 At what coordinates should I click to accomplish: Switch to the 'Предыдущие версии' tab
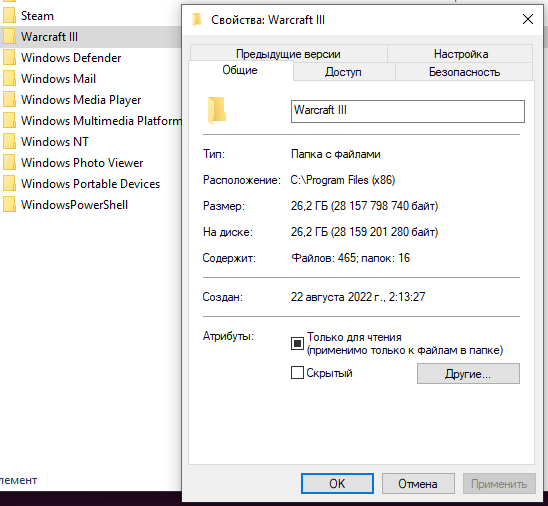[x=288, y=54]
